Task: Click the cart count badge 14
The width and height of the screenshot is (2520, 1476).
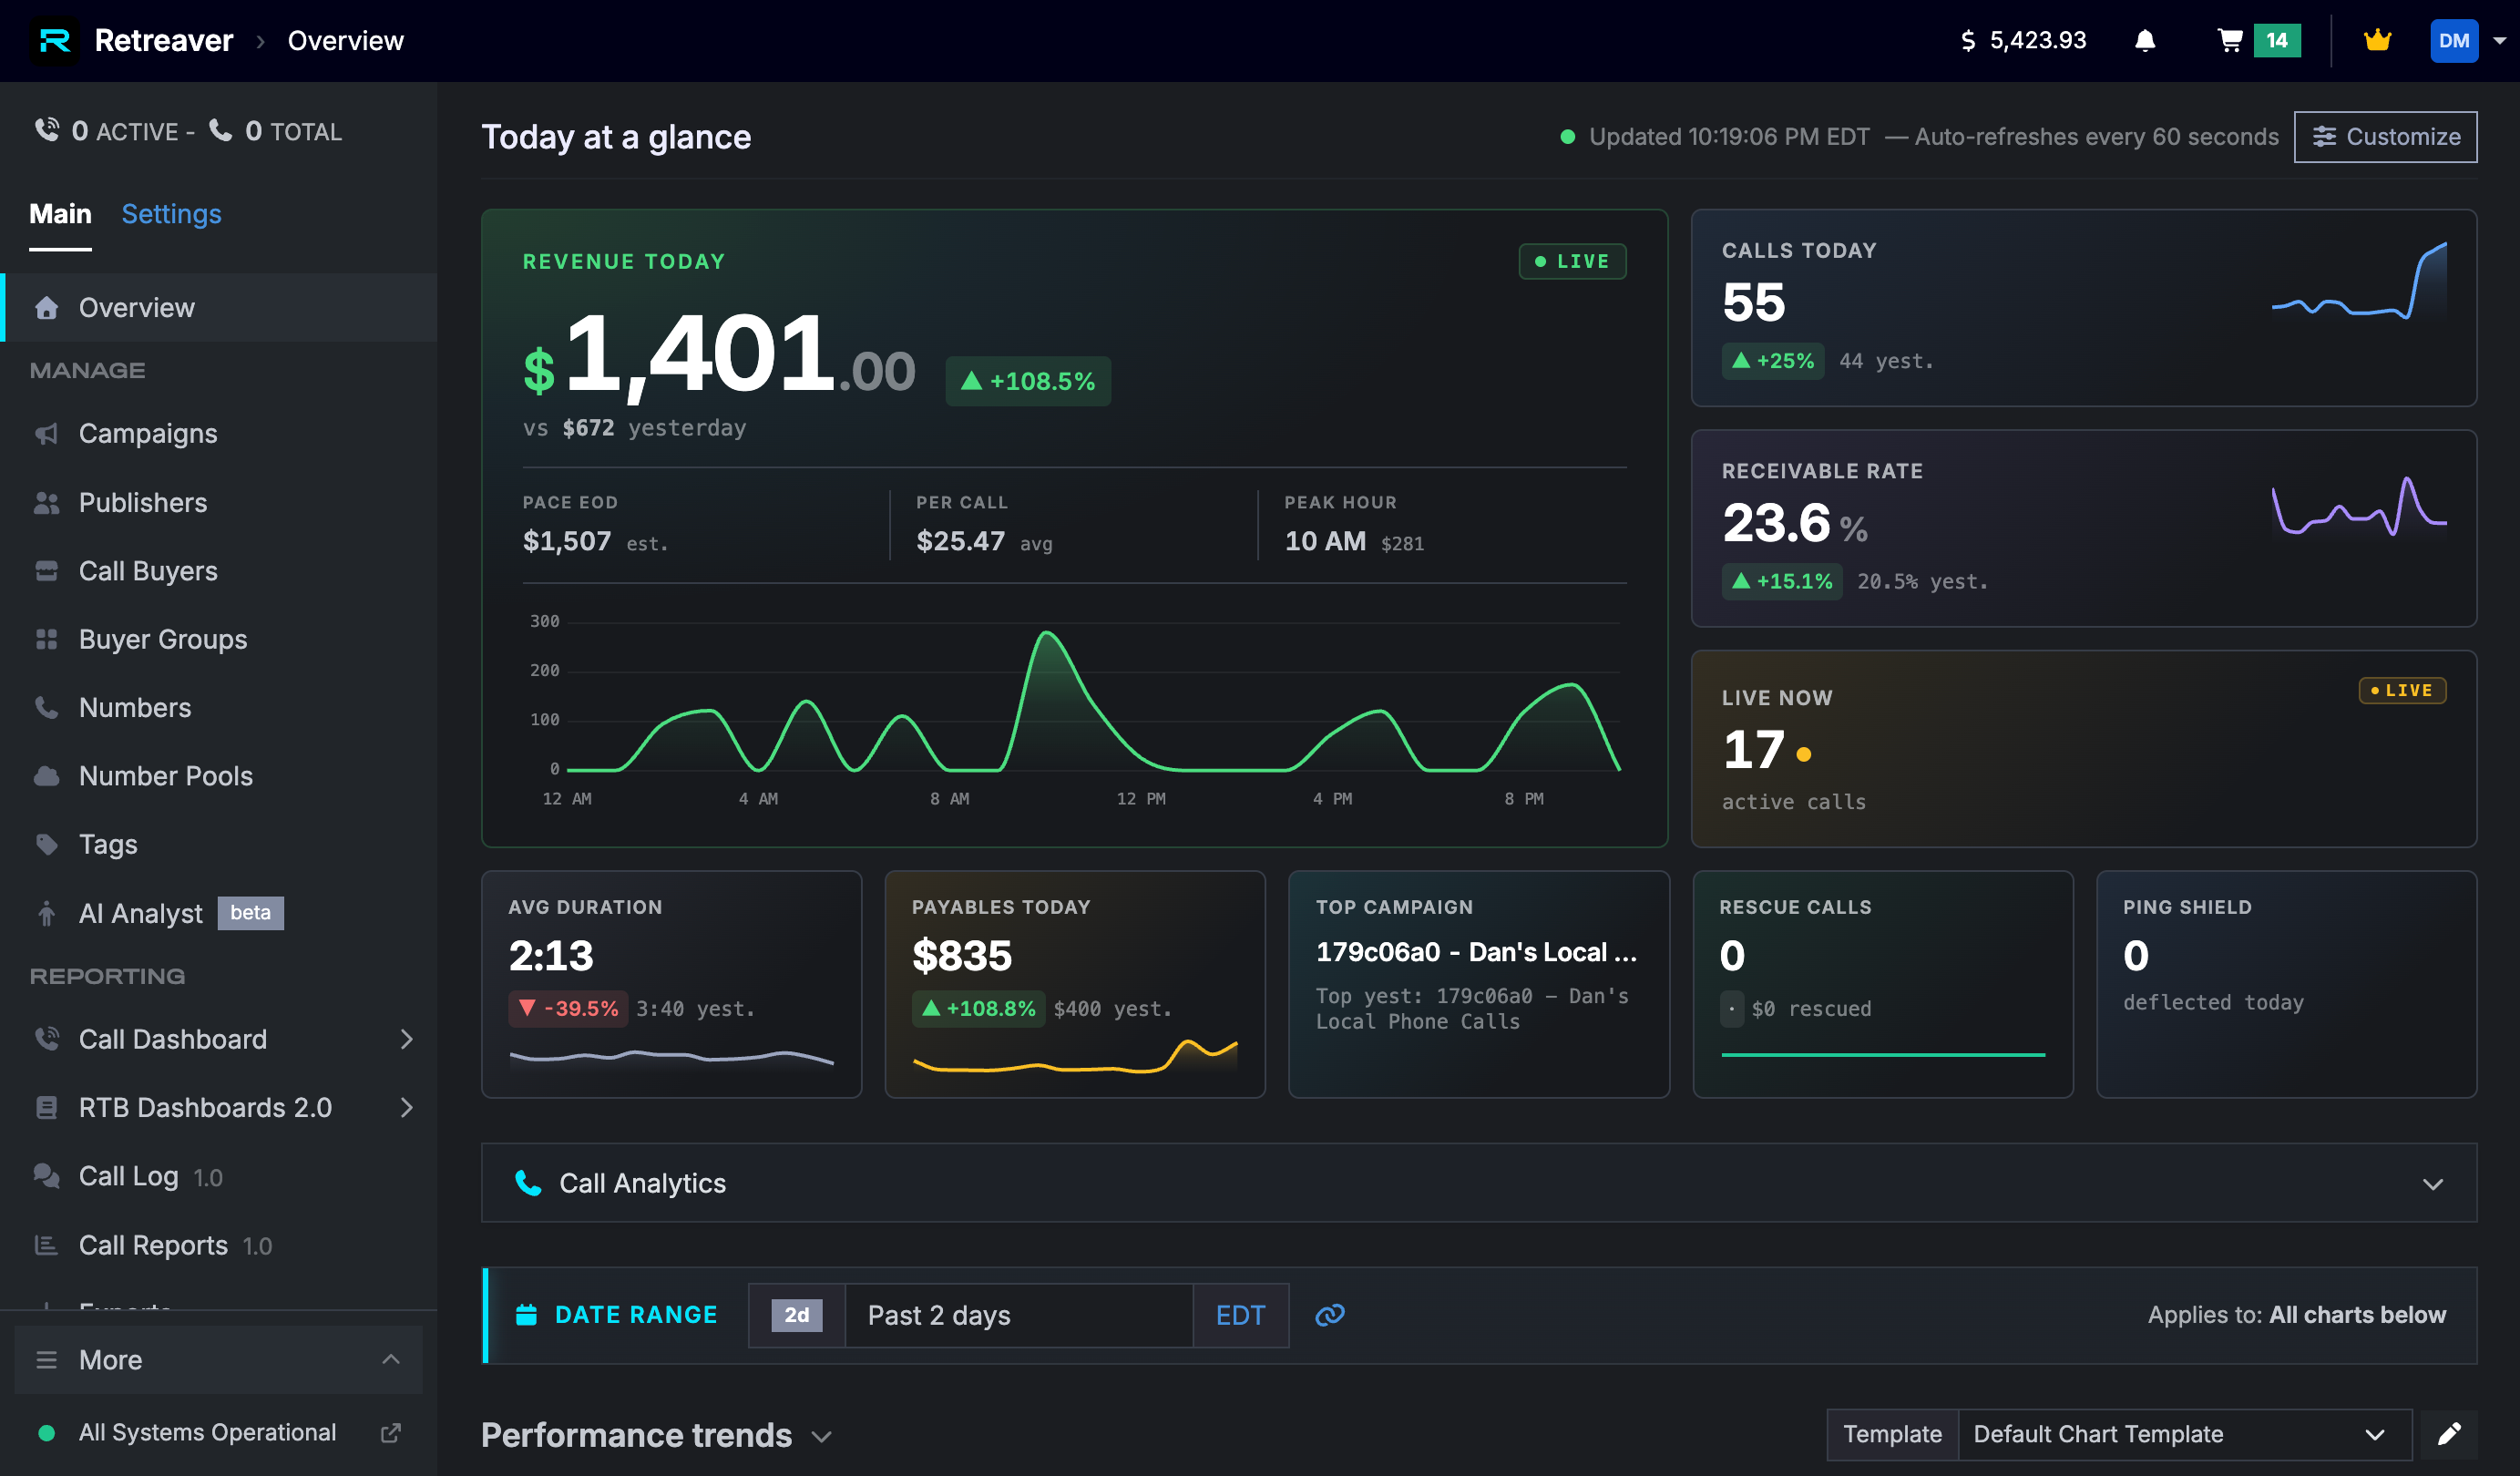Action: coord(2277,41)
